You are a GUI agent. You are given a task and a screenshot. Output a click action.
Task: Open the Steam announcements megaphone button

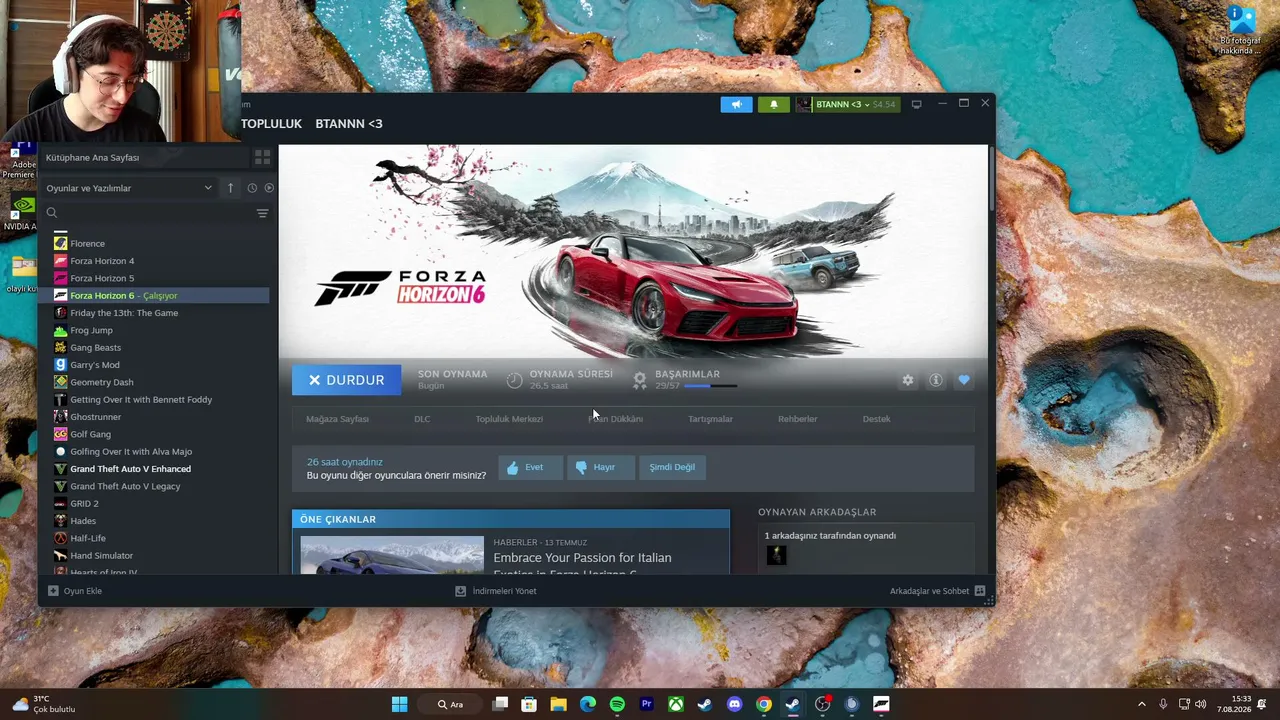(x=736, y=104)
